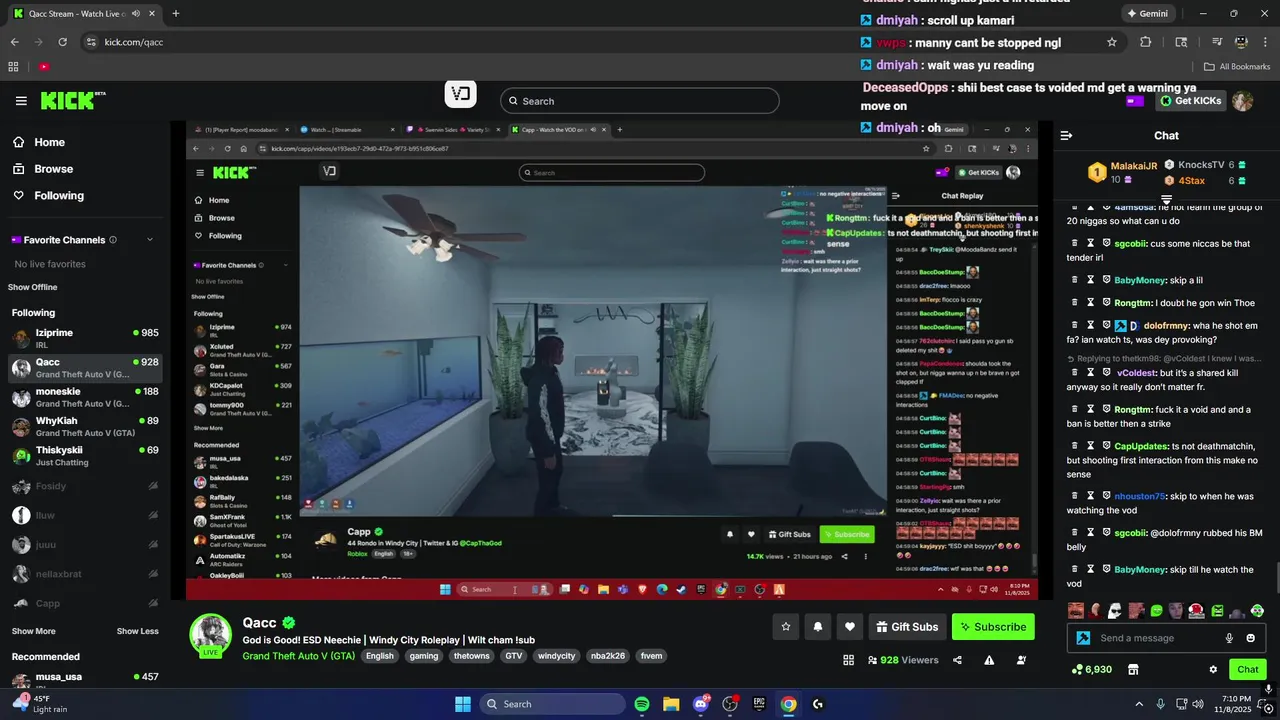Open Spotify from the taskbar
Viewport: 1280px width, 720px height.
point(642,704)
